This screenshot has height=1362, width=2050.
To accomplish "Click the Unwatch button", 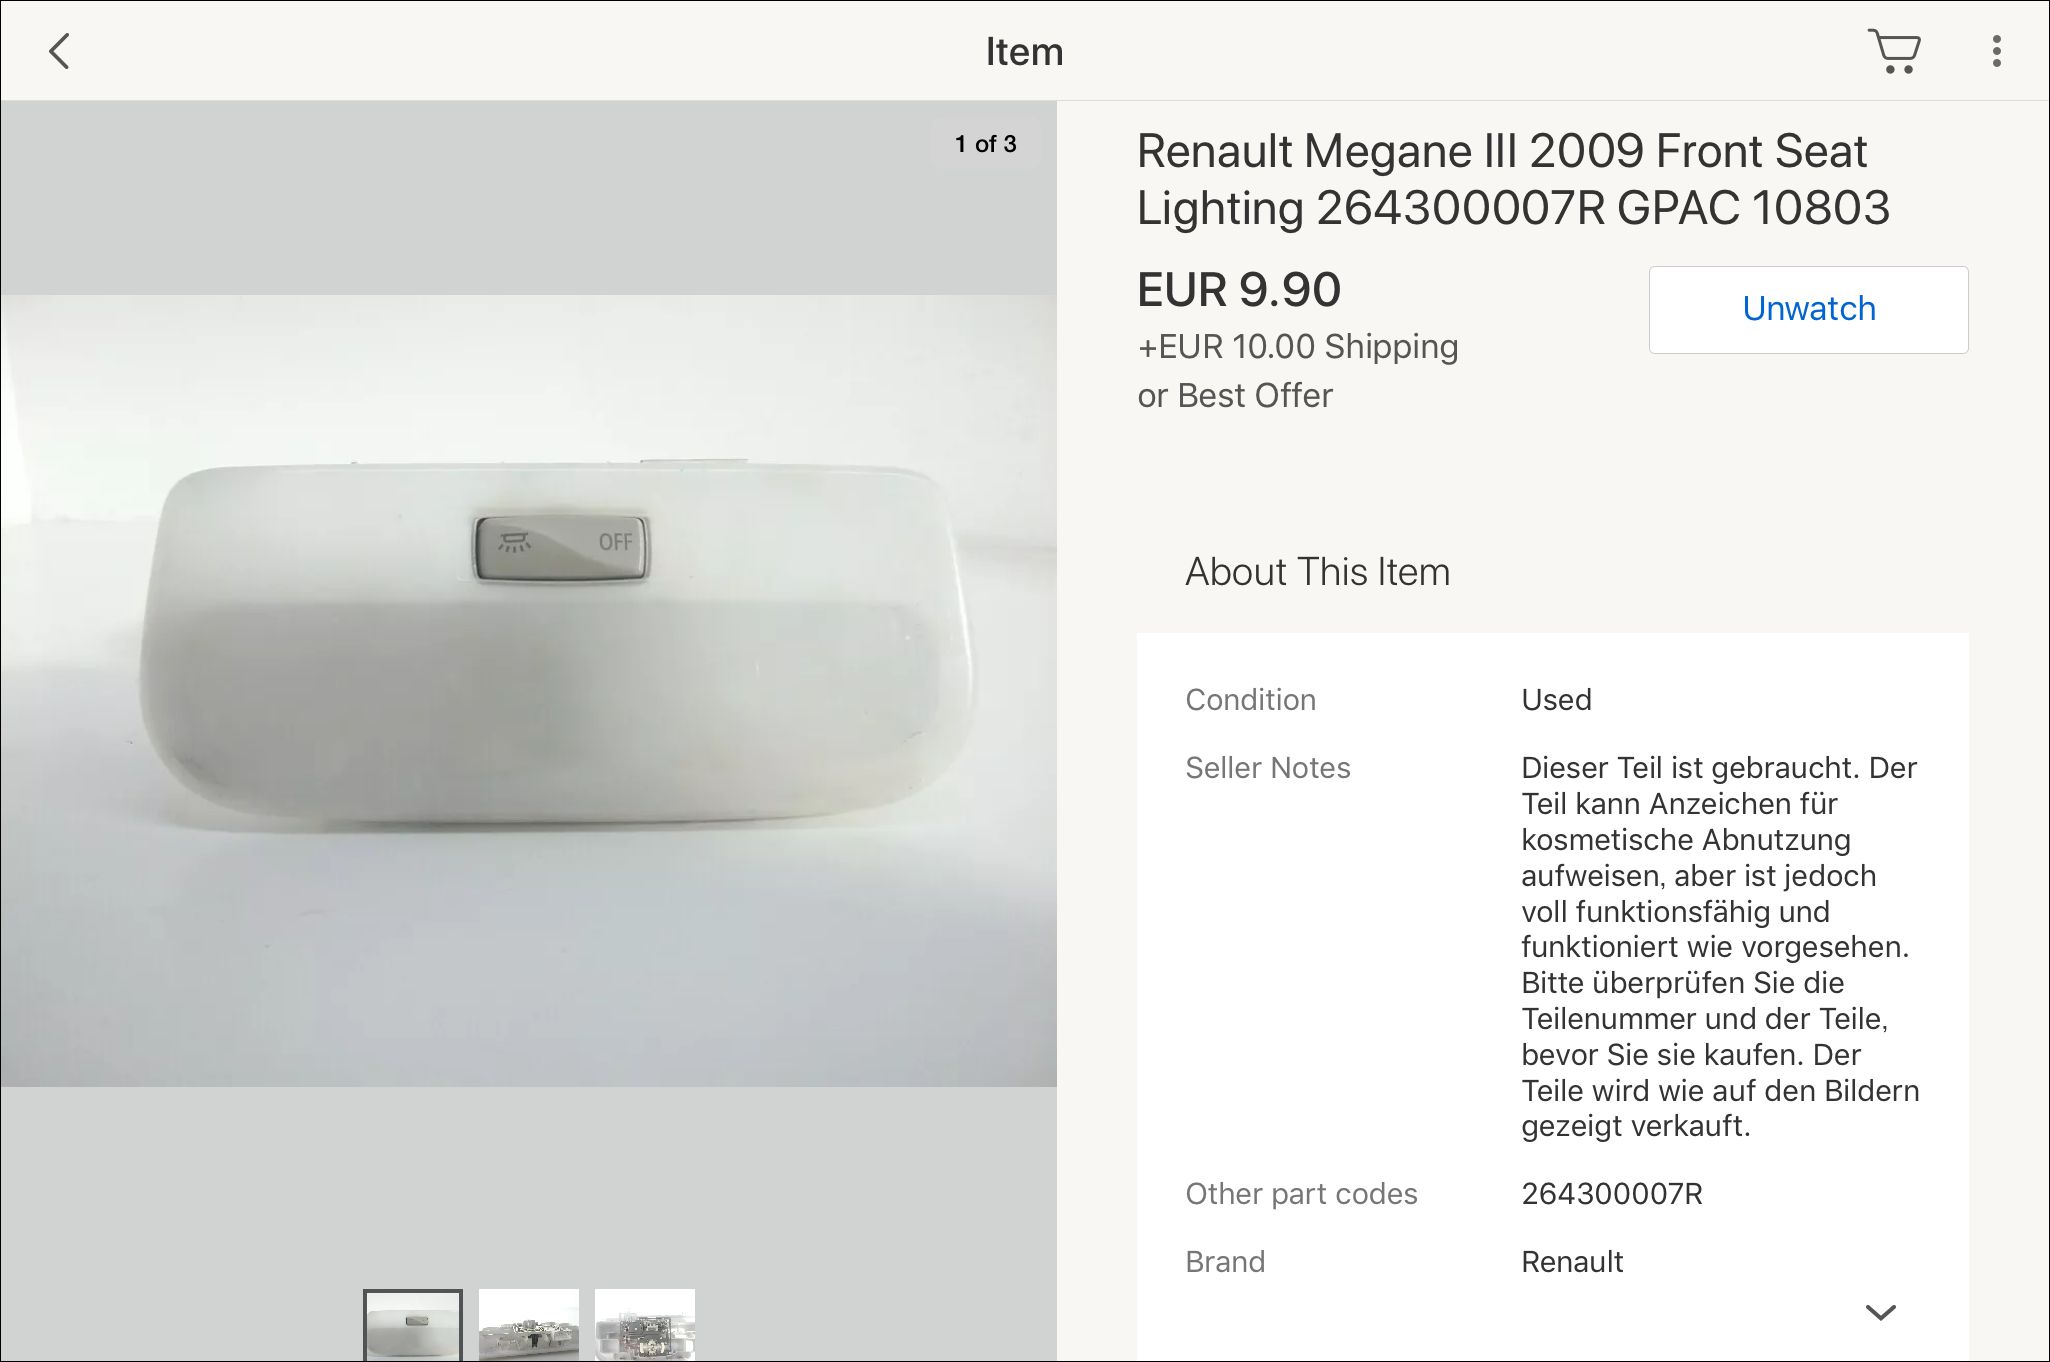I will [1808, 309].
